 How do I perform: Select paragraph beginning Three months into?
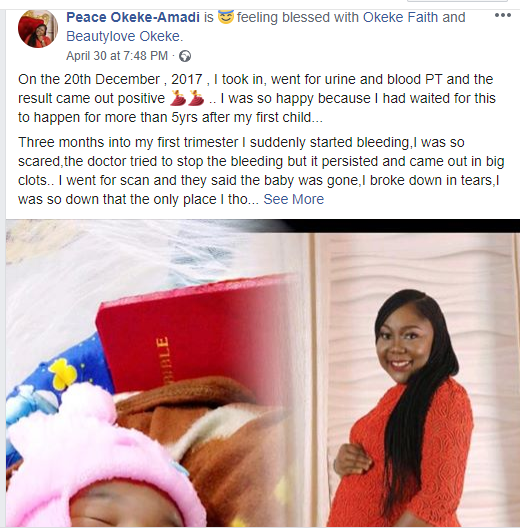261,171
